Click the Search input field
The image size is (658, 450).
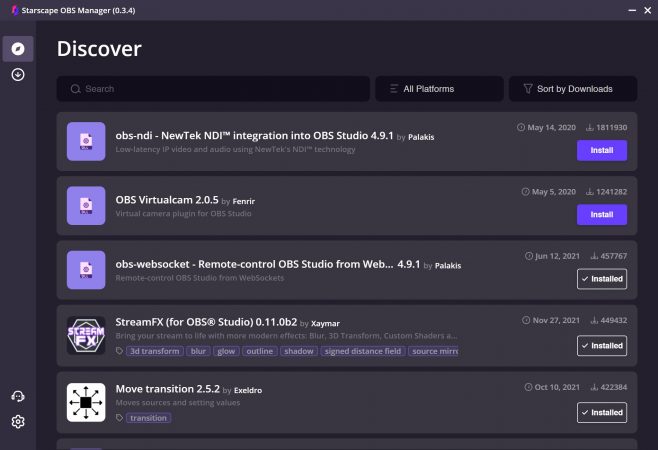tap(212, 89)
